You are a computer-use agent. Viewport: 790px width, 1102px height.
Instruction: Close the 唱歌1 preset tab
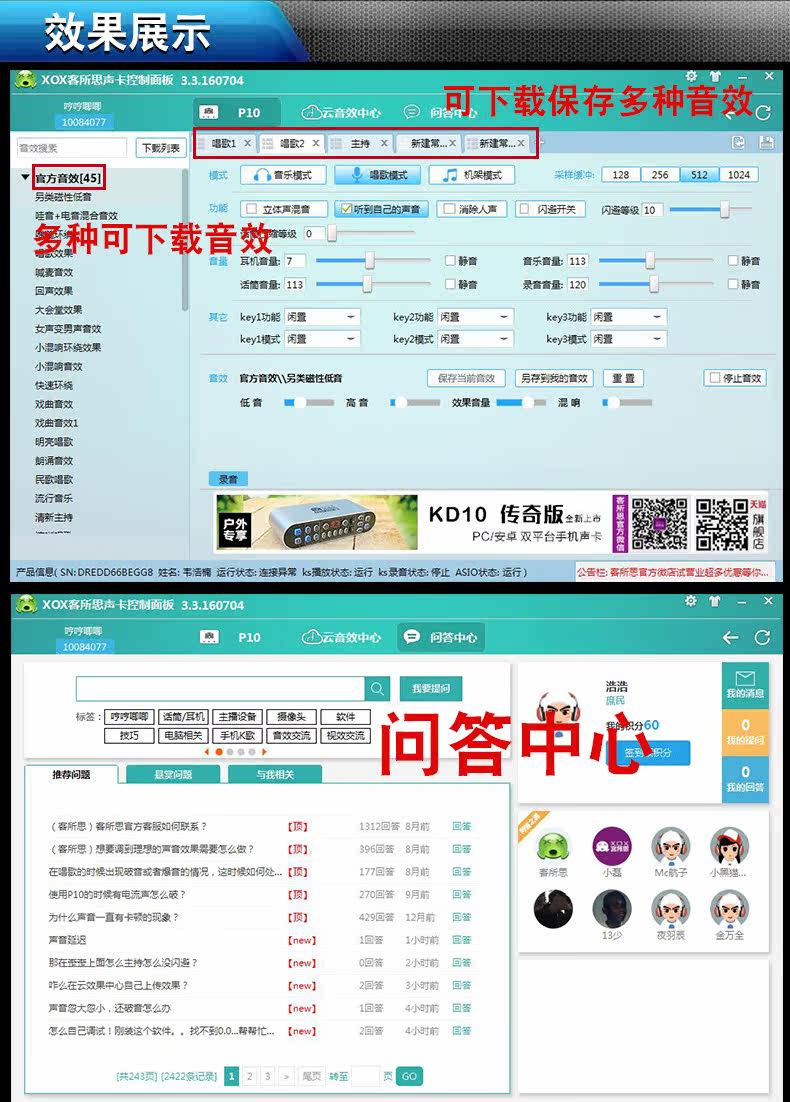click(x=247, y=143)
